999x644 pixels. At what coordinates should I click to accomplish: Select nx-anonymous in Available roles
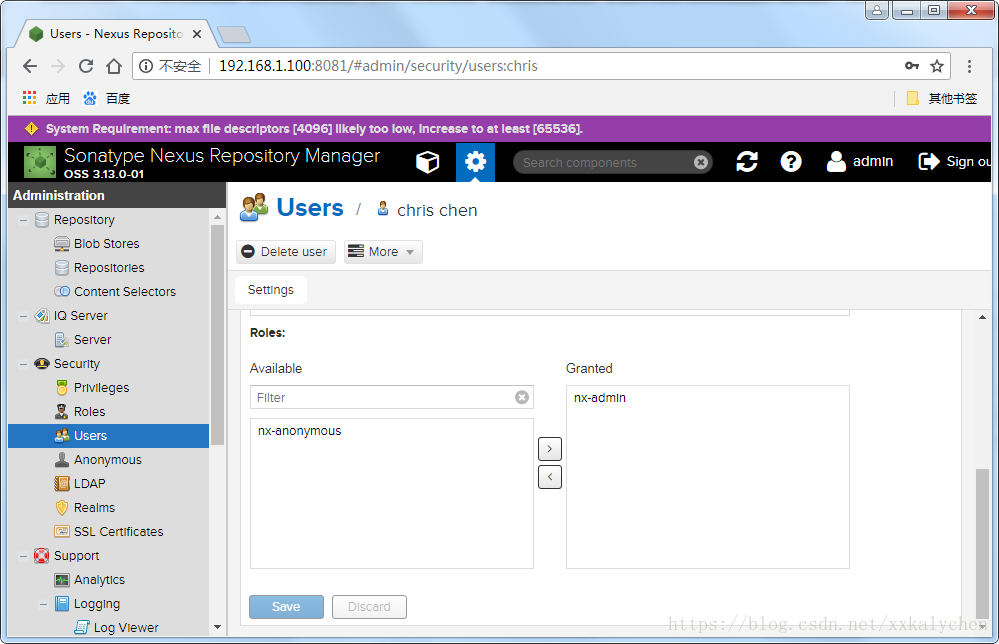pos(391,431)
